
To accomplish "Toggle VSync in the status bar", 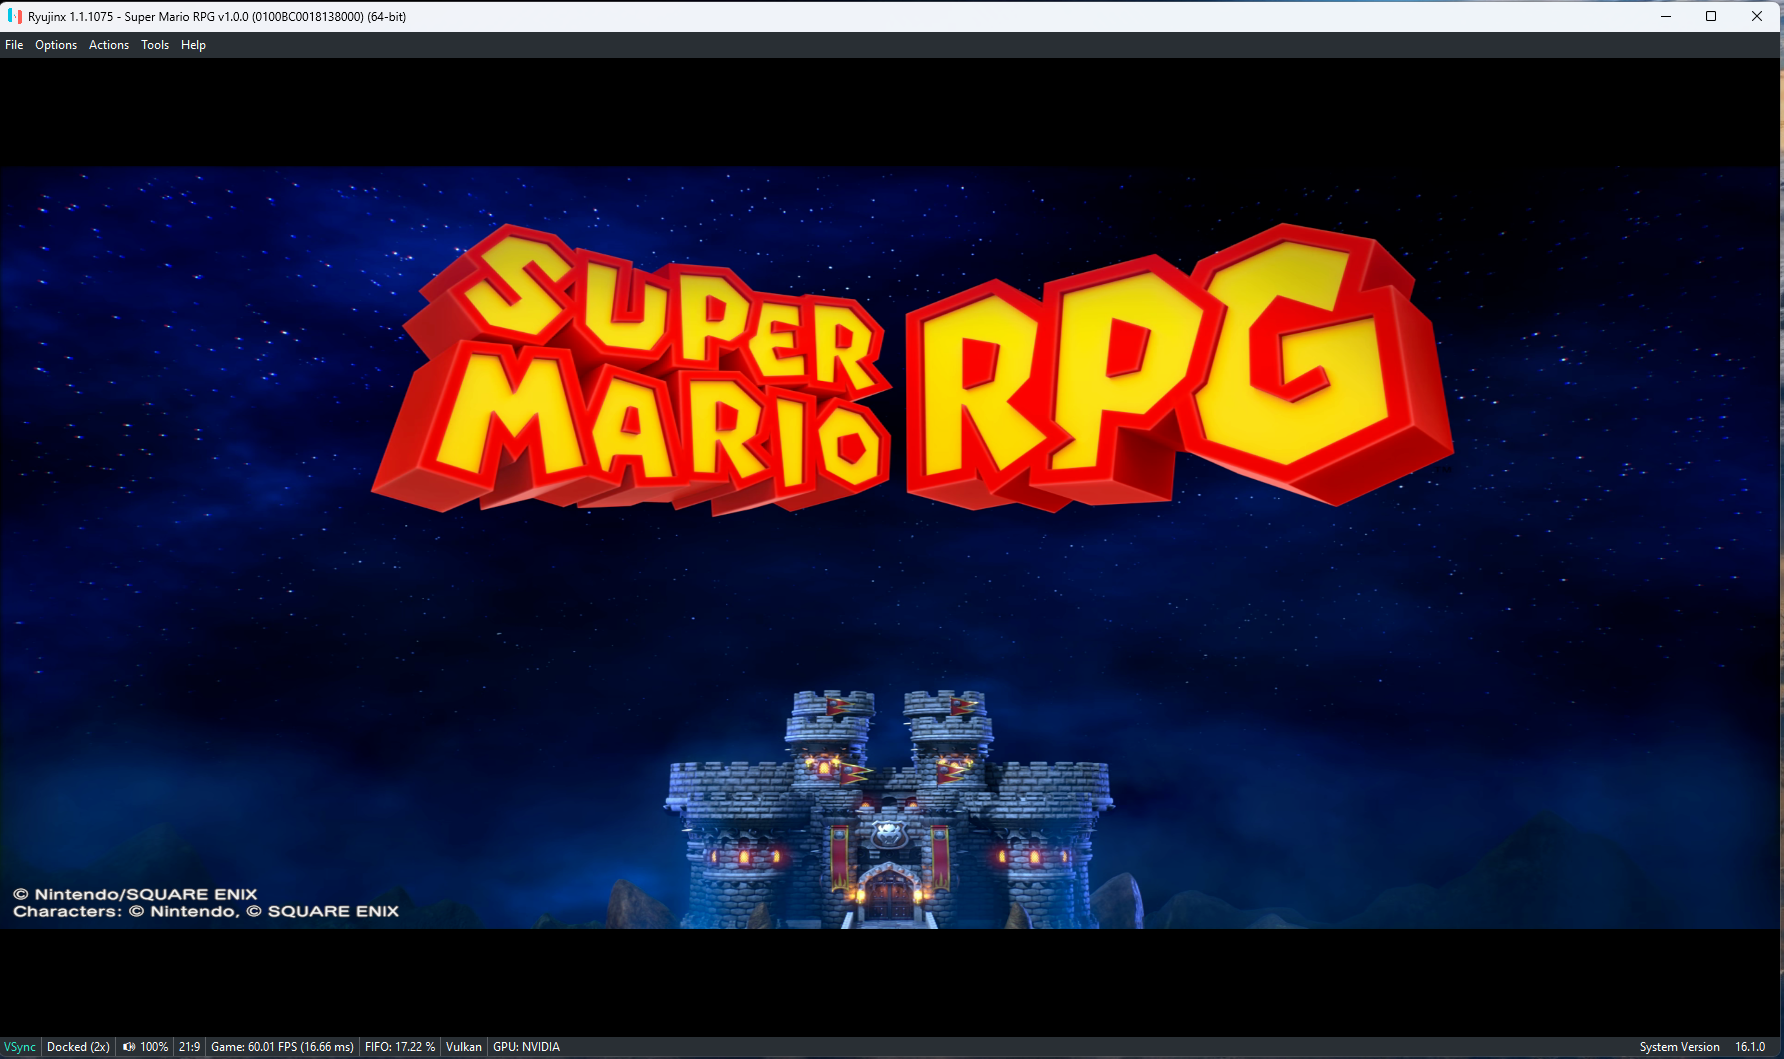I will click(x=20, y=1047).
